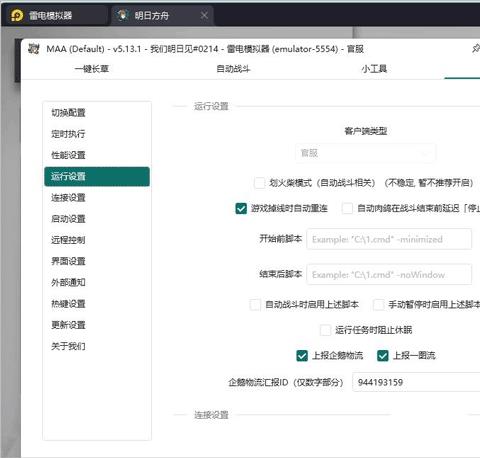The width and height of the screenshot is (480, 458).
Task: Click the 企鹅物流汇报ID (仅数字部分) label
Action: point(286,382)
